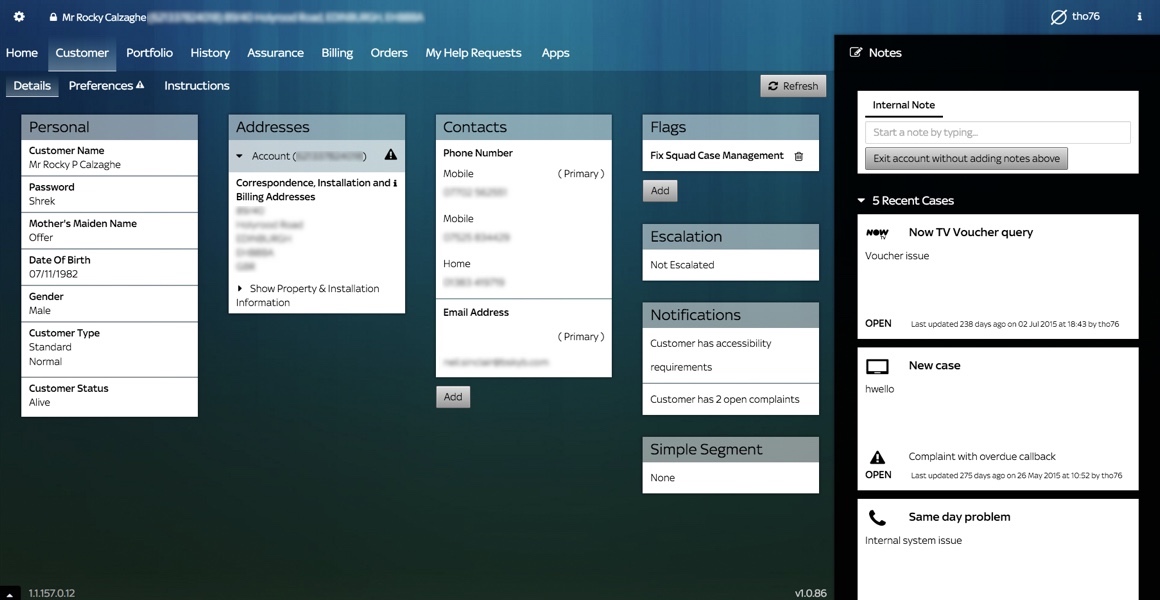The height and width of the screenshot is (600, 1160).
Task: Click the internal note text field
Action: 997,132
